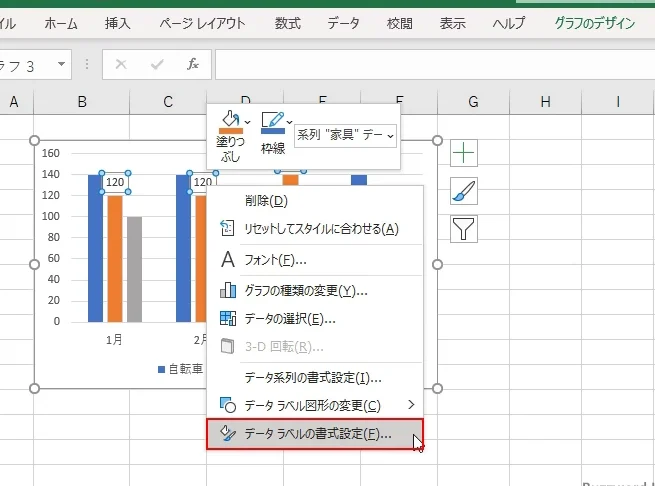Image resolution: width=655 pixels, height=486 pixels.
Task: Open the ホーム ribbon tab
Action: tap(61, 23)
